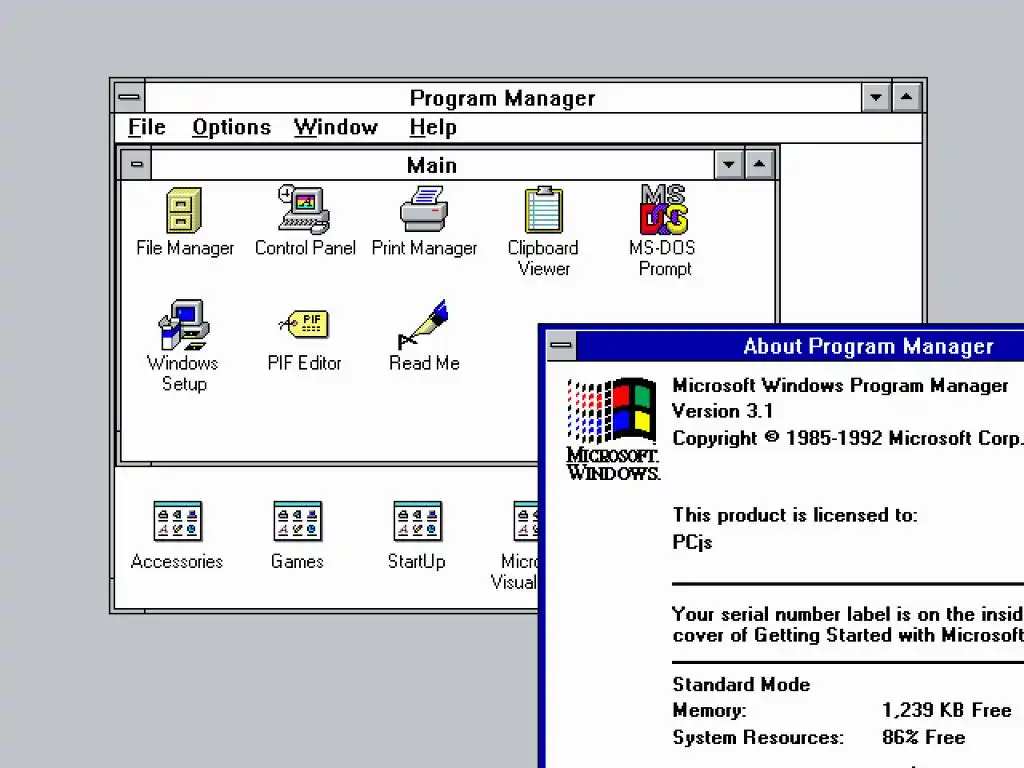Open the File Manager icon
The width and height of the screenshot is (1024, 768).
pos(184,222)
